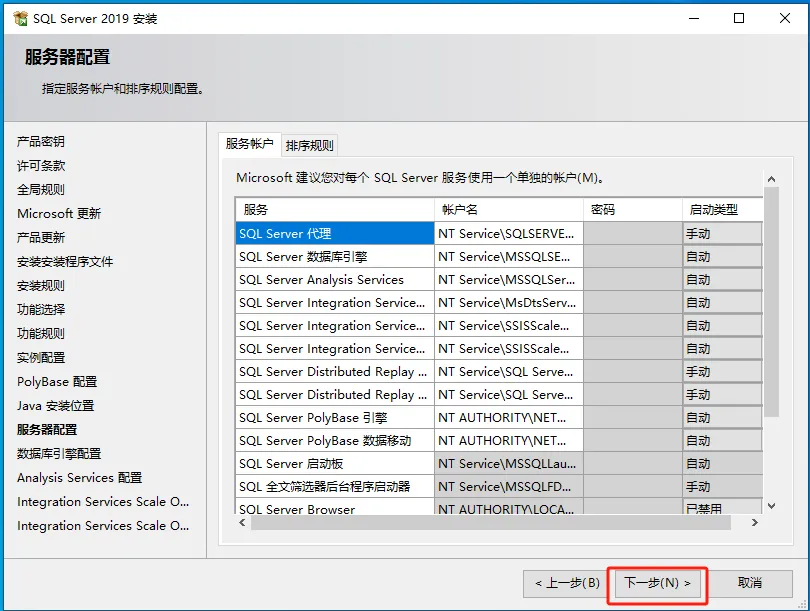Open startup type for the MsDtsServ account row

723,303
